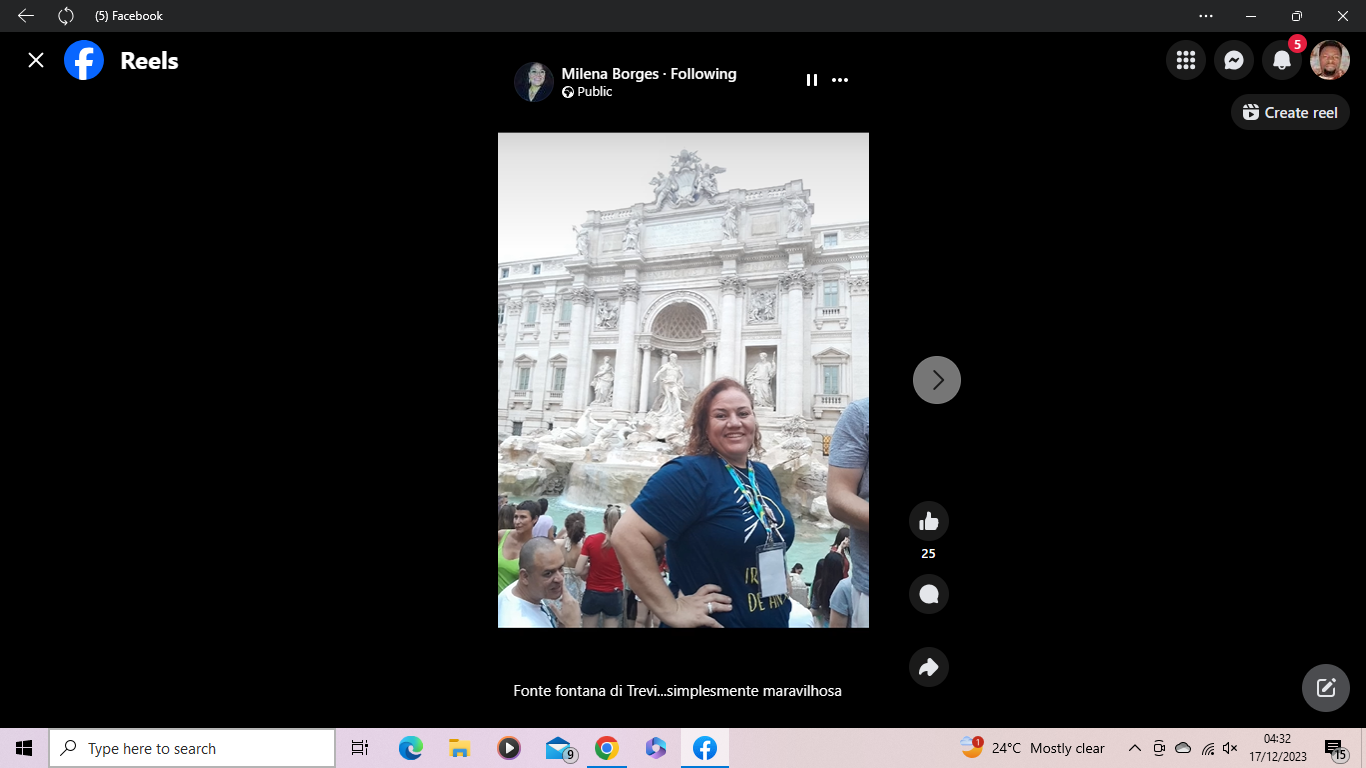Click the floating new message pencil button
This screenshot has width=1366, height=768.
1326,687
